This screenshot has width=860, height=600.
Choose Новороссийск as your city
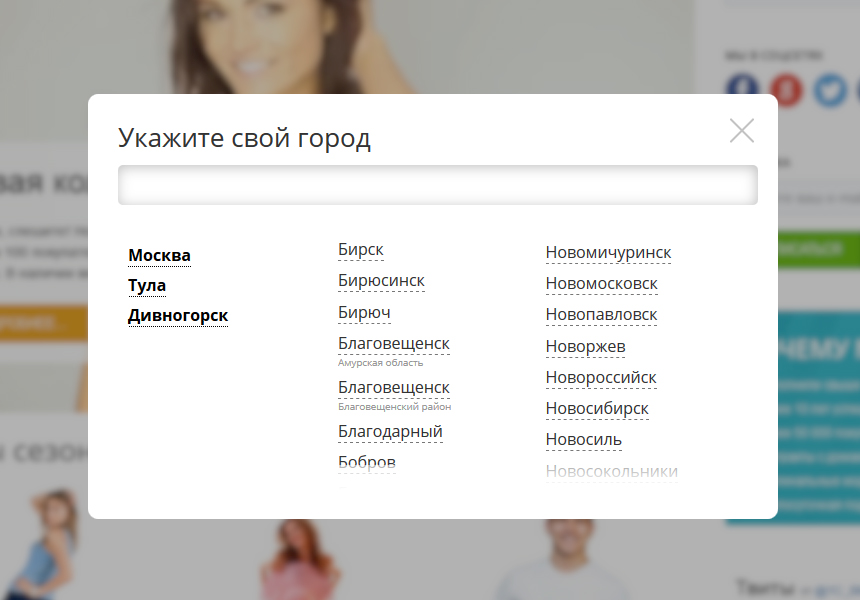pyautogui.click(x=600, y=378)
